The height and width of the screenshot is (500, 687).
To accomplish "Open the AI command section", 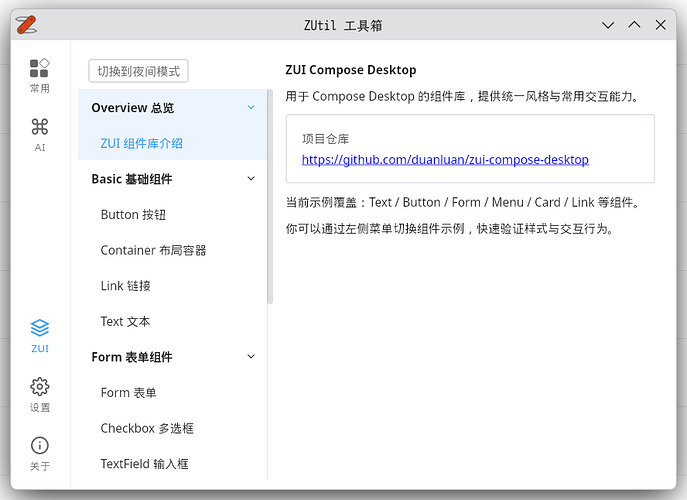I will pyautogui.click(x=39, y=135).
